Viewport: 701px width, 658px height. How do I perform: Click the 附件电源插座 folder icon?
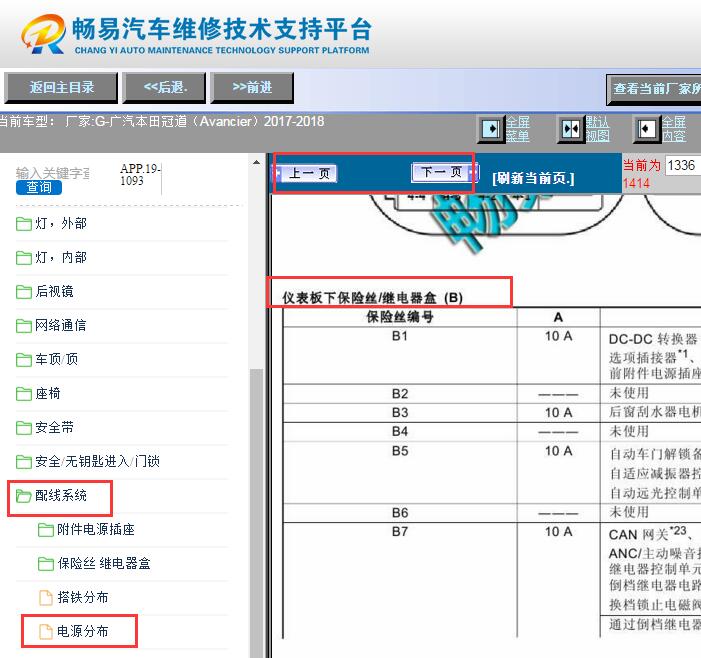(x=46, y=529)
